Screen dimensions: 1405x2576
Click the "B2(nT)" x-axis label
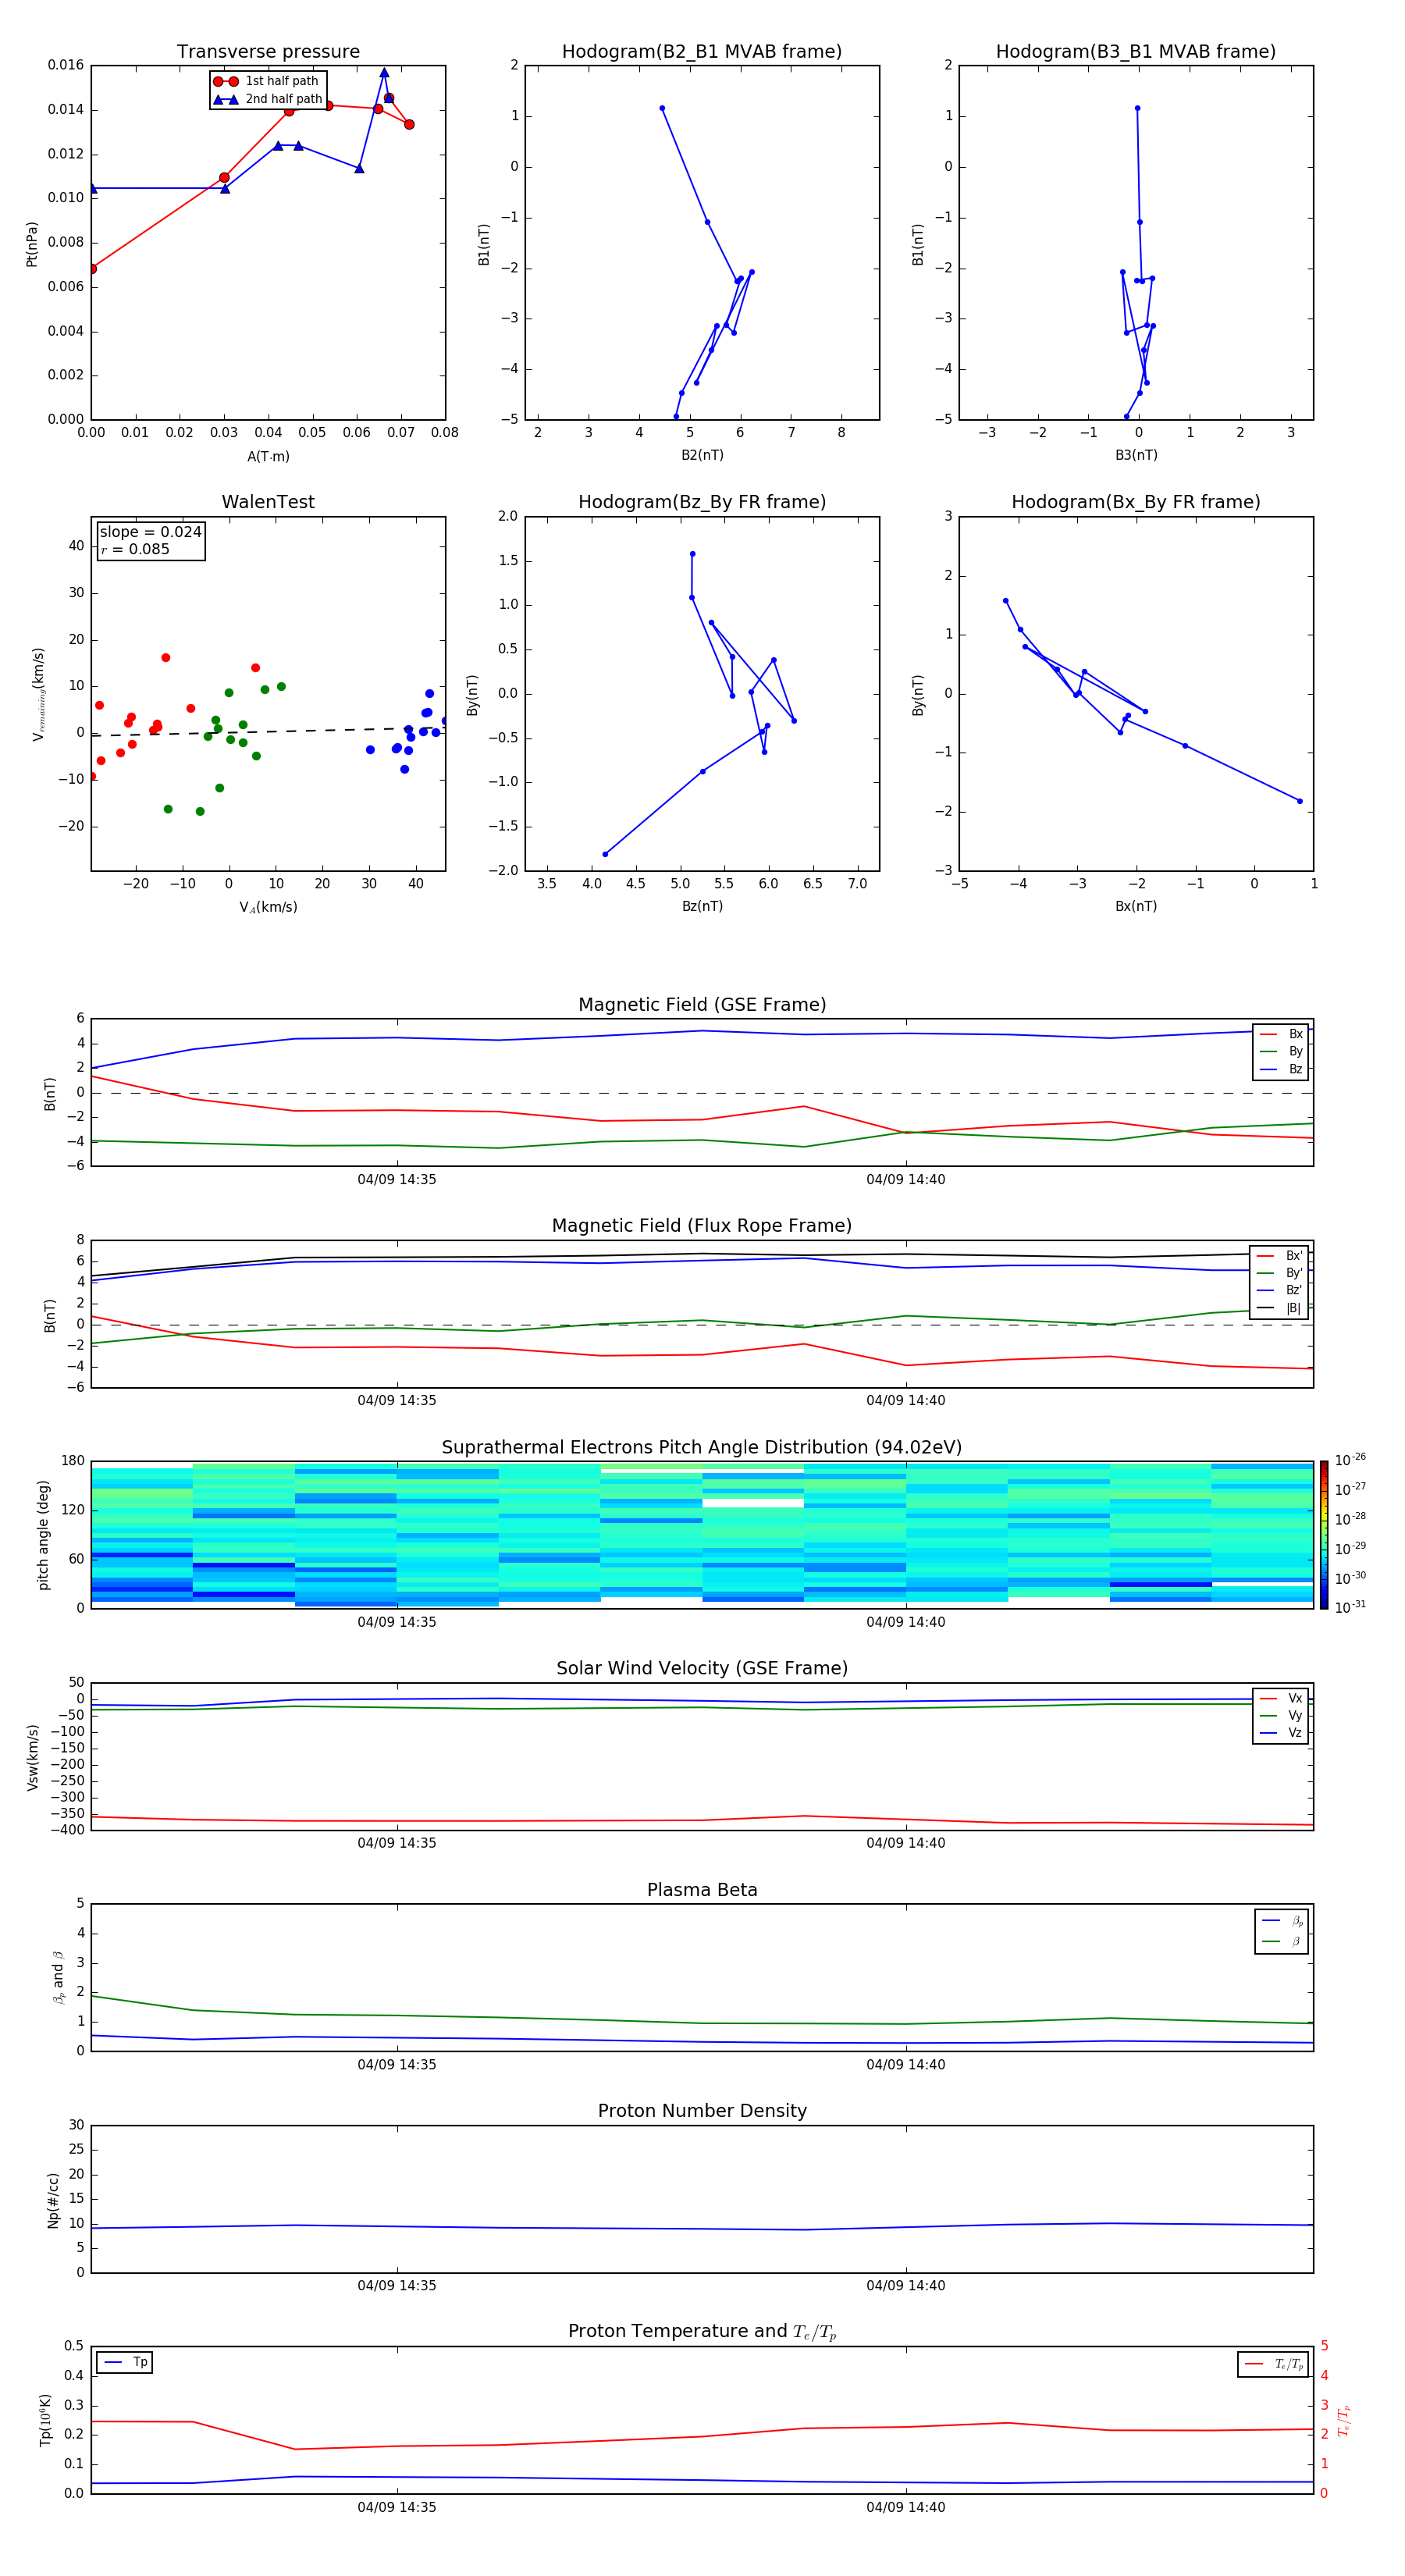coord(702,455)
